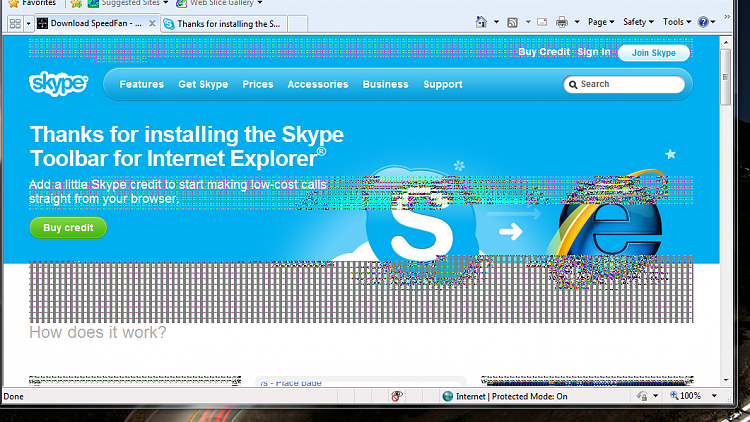Click the Print icon

[x=562, y=22]
